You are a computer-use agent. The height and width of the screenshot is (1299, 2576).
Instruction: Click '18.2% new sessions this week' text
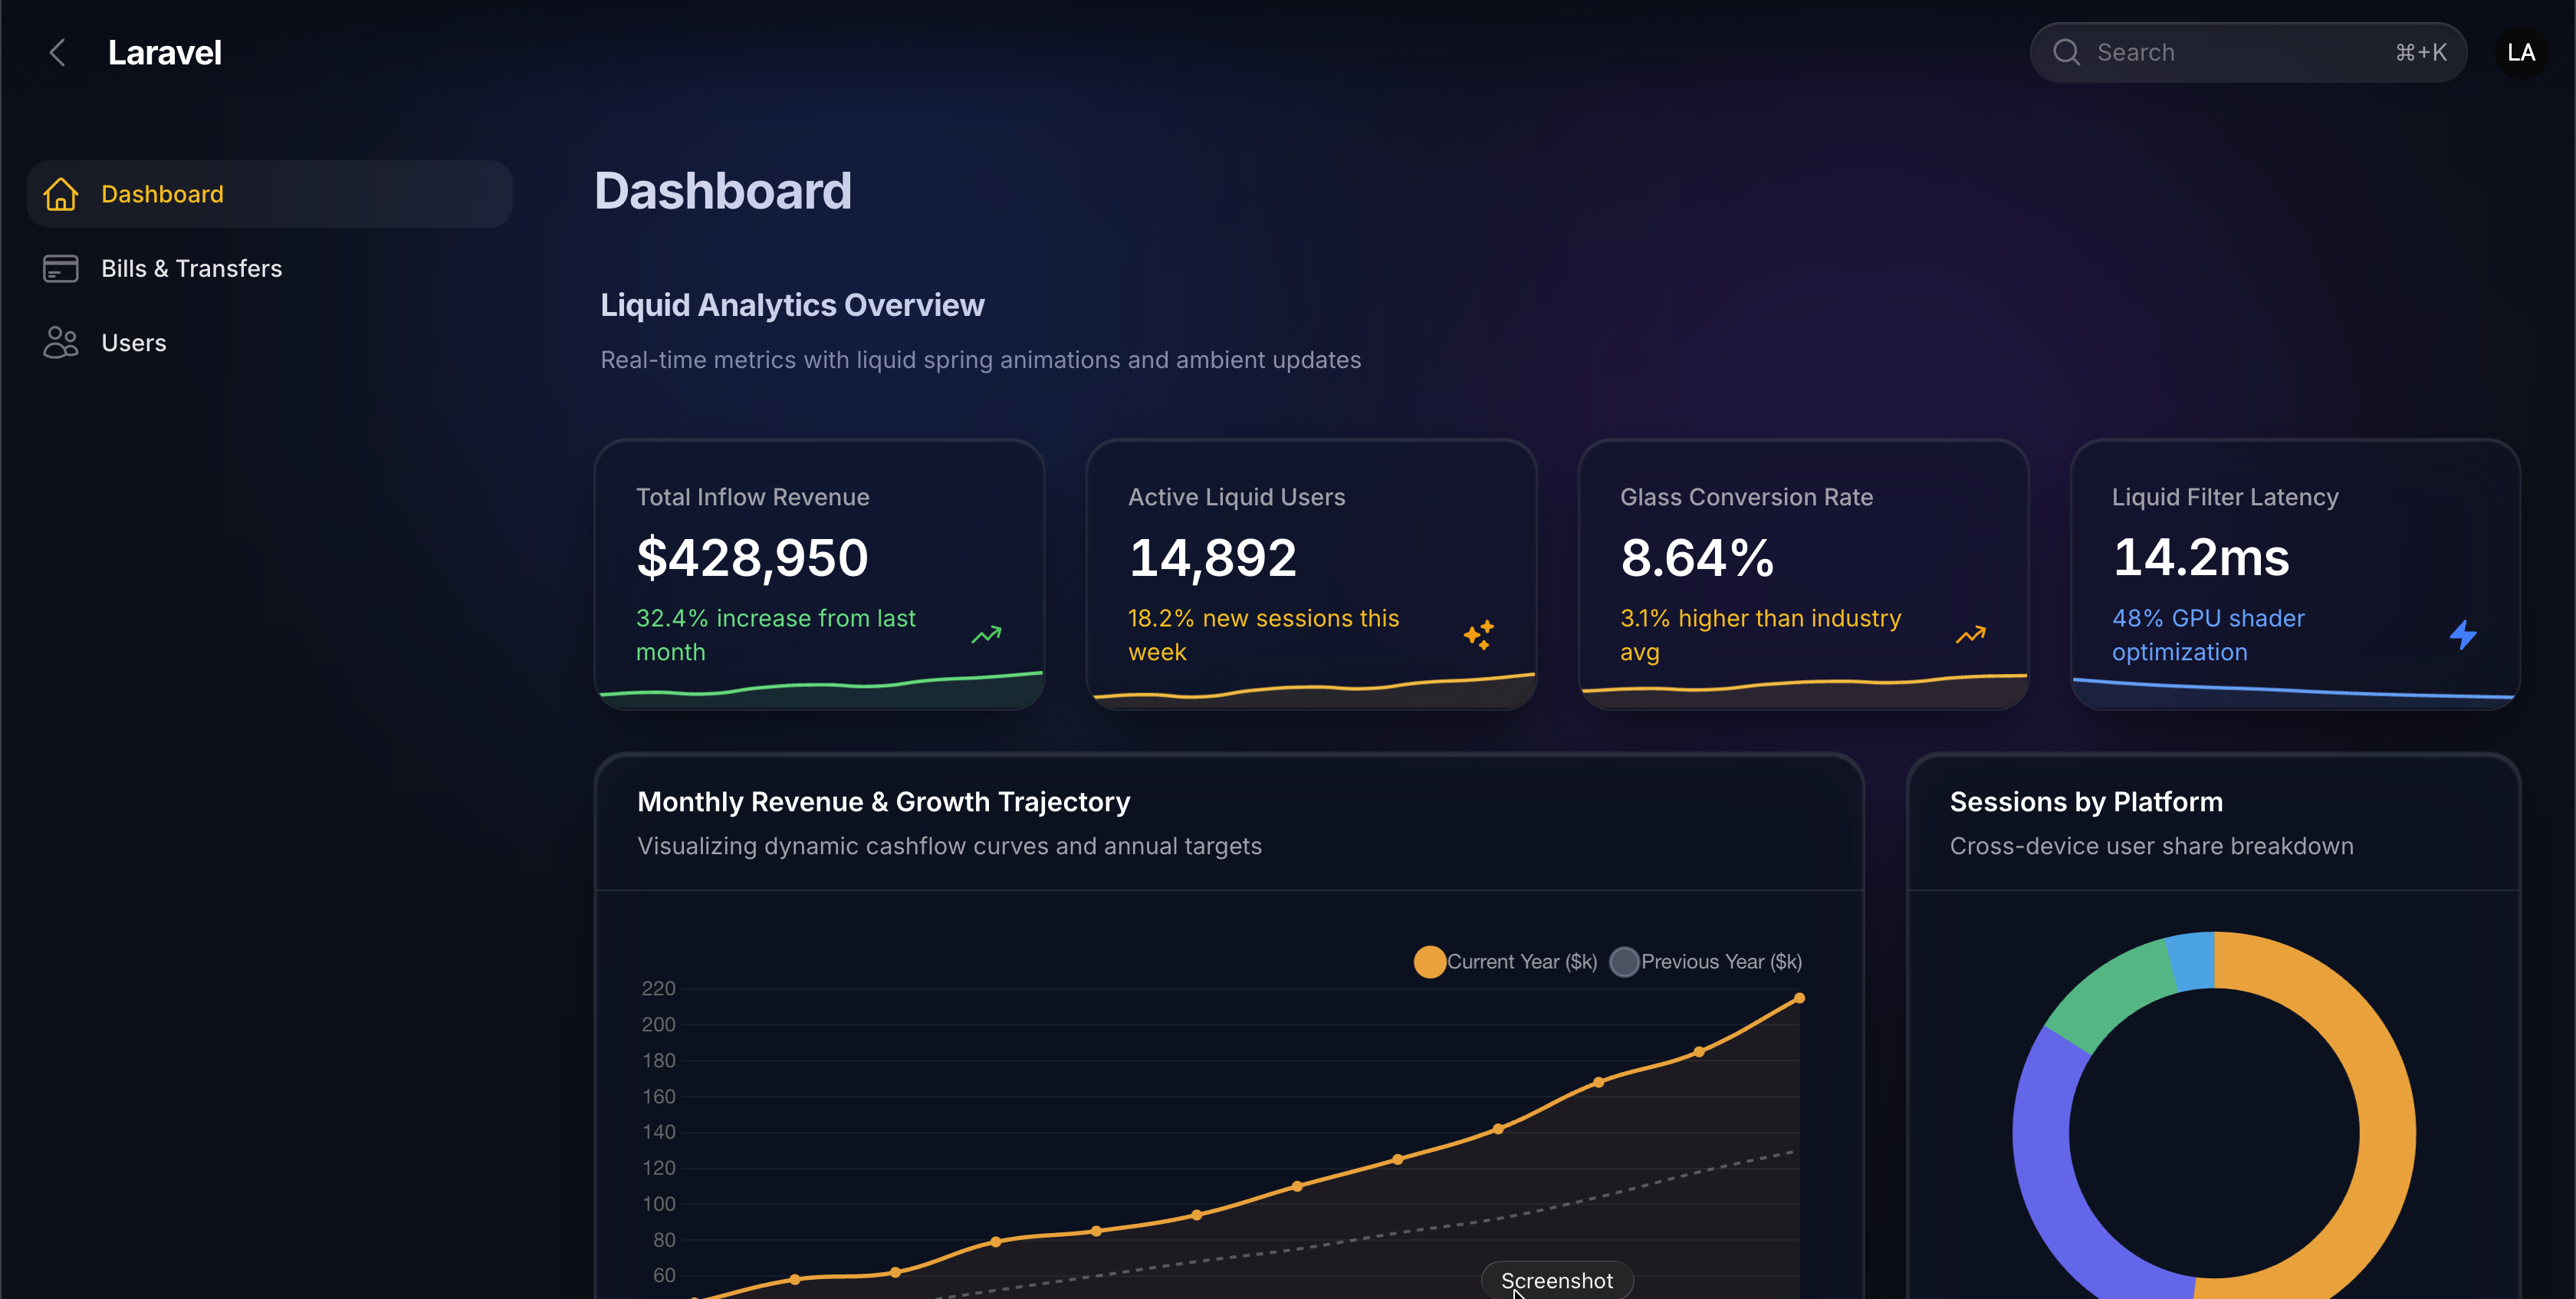pos(1264,635)
